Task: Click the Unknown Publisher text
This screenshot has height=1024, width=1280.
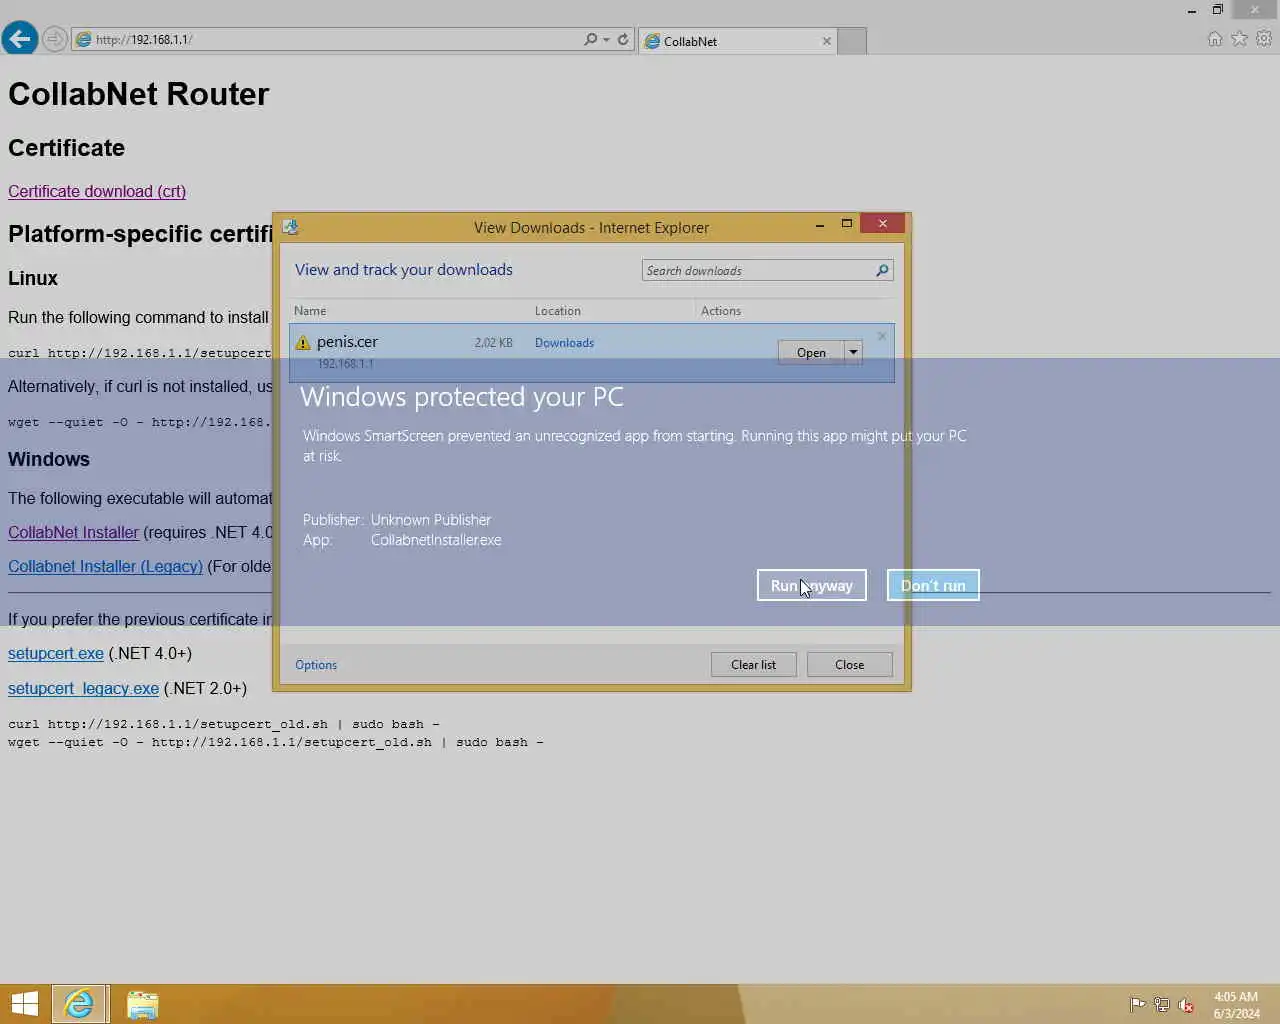Action: (x=431, y=520)
